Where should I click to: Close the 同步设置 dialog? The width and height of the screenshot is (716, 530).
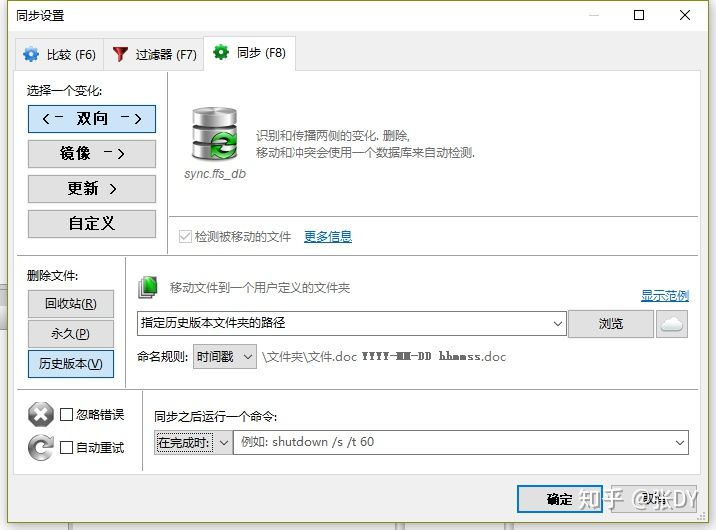(684, 15)
